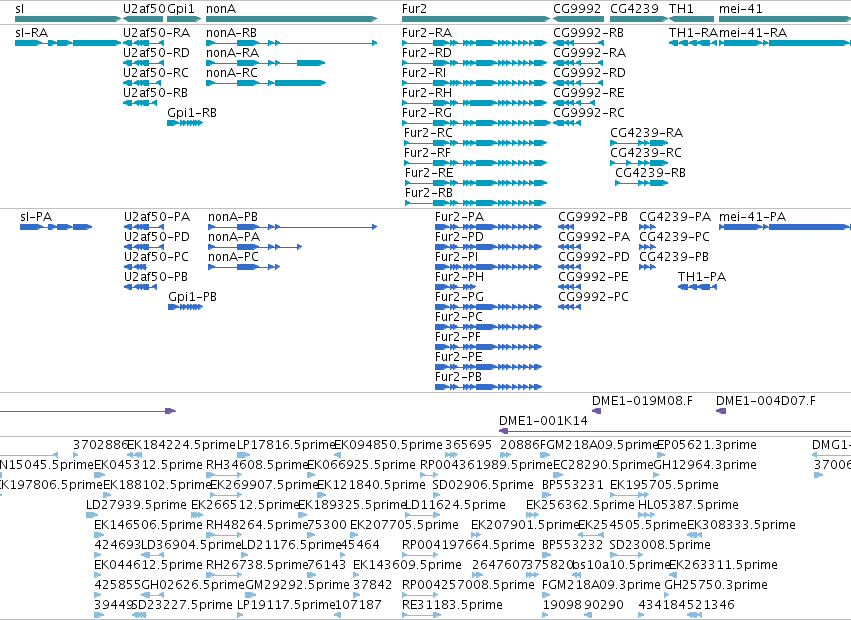The height and width of the screenshot is (620, 851).
Task: Select the CG4239 gene label
Action: click(x=634, y=9)
